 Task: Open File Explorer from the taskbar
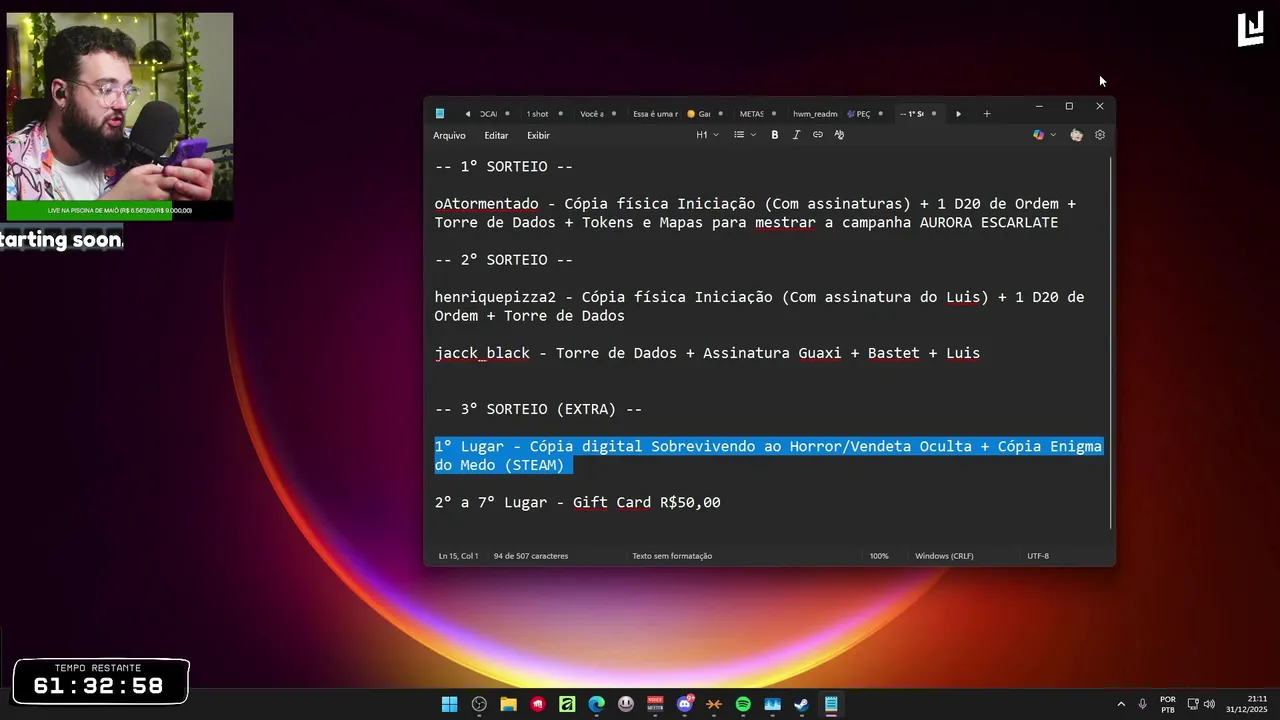[x=508, y=704]
